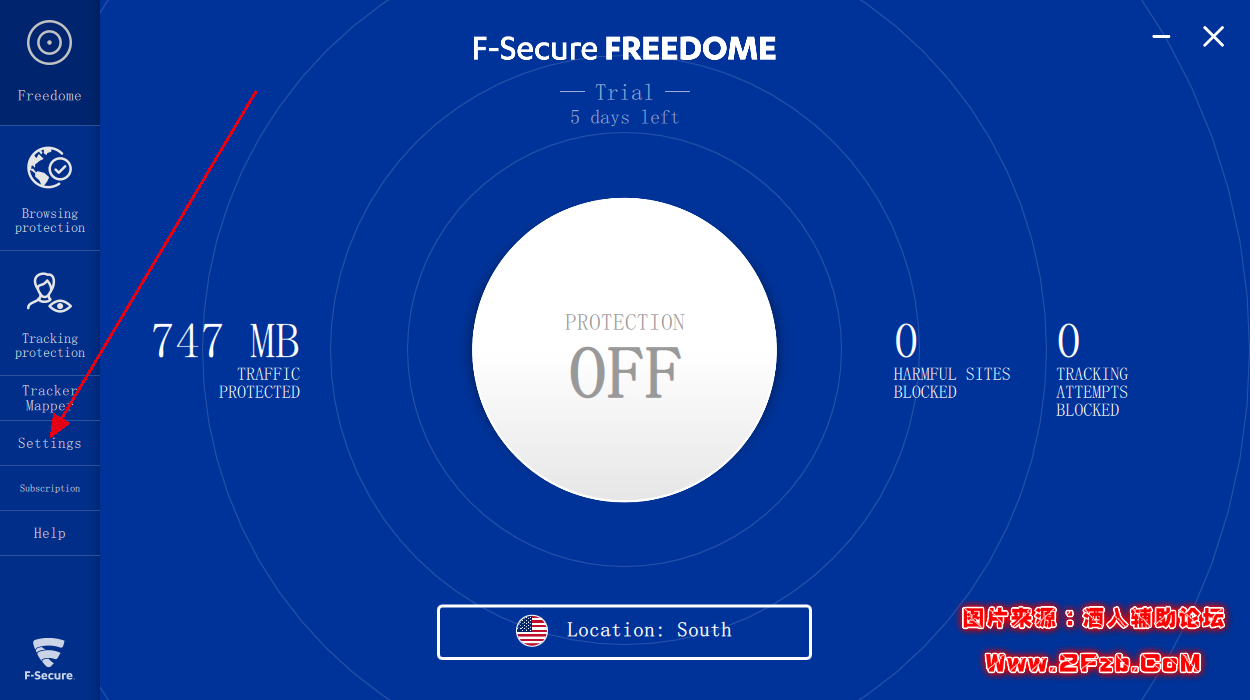Open the Help section
The image size is (1250, 700).
[49, 533]
